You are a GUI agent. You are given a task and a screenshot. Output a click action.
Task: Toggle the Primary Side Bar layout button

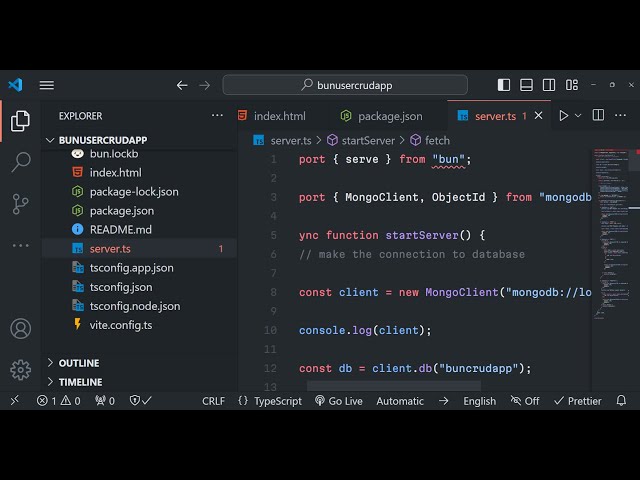[x=504, y=85]
